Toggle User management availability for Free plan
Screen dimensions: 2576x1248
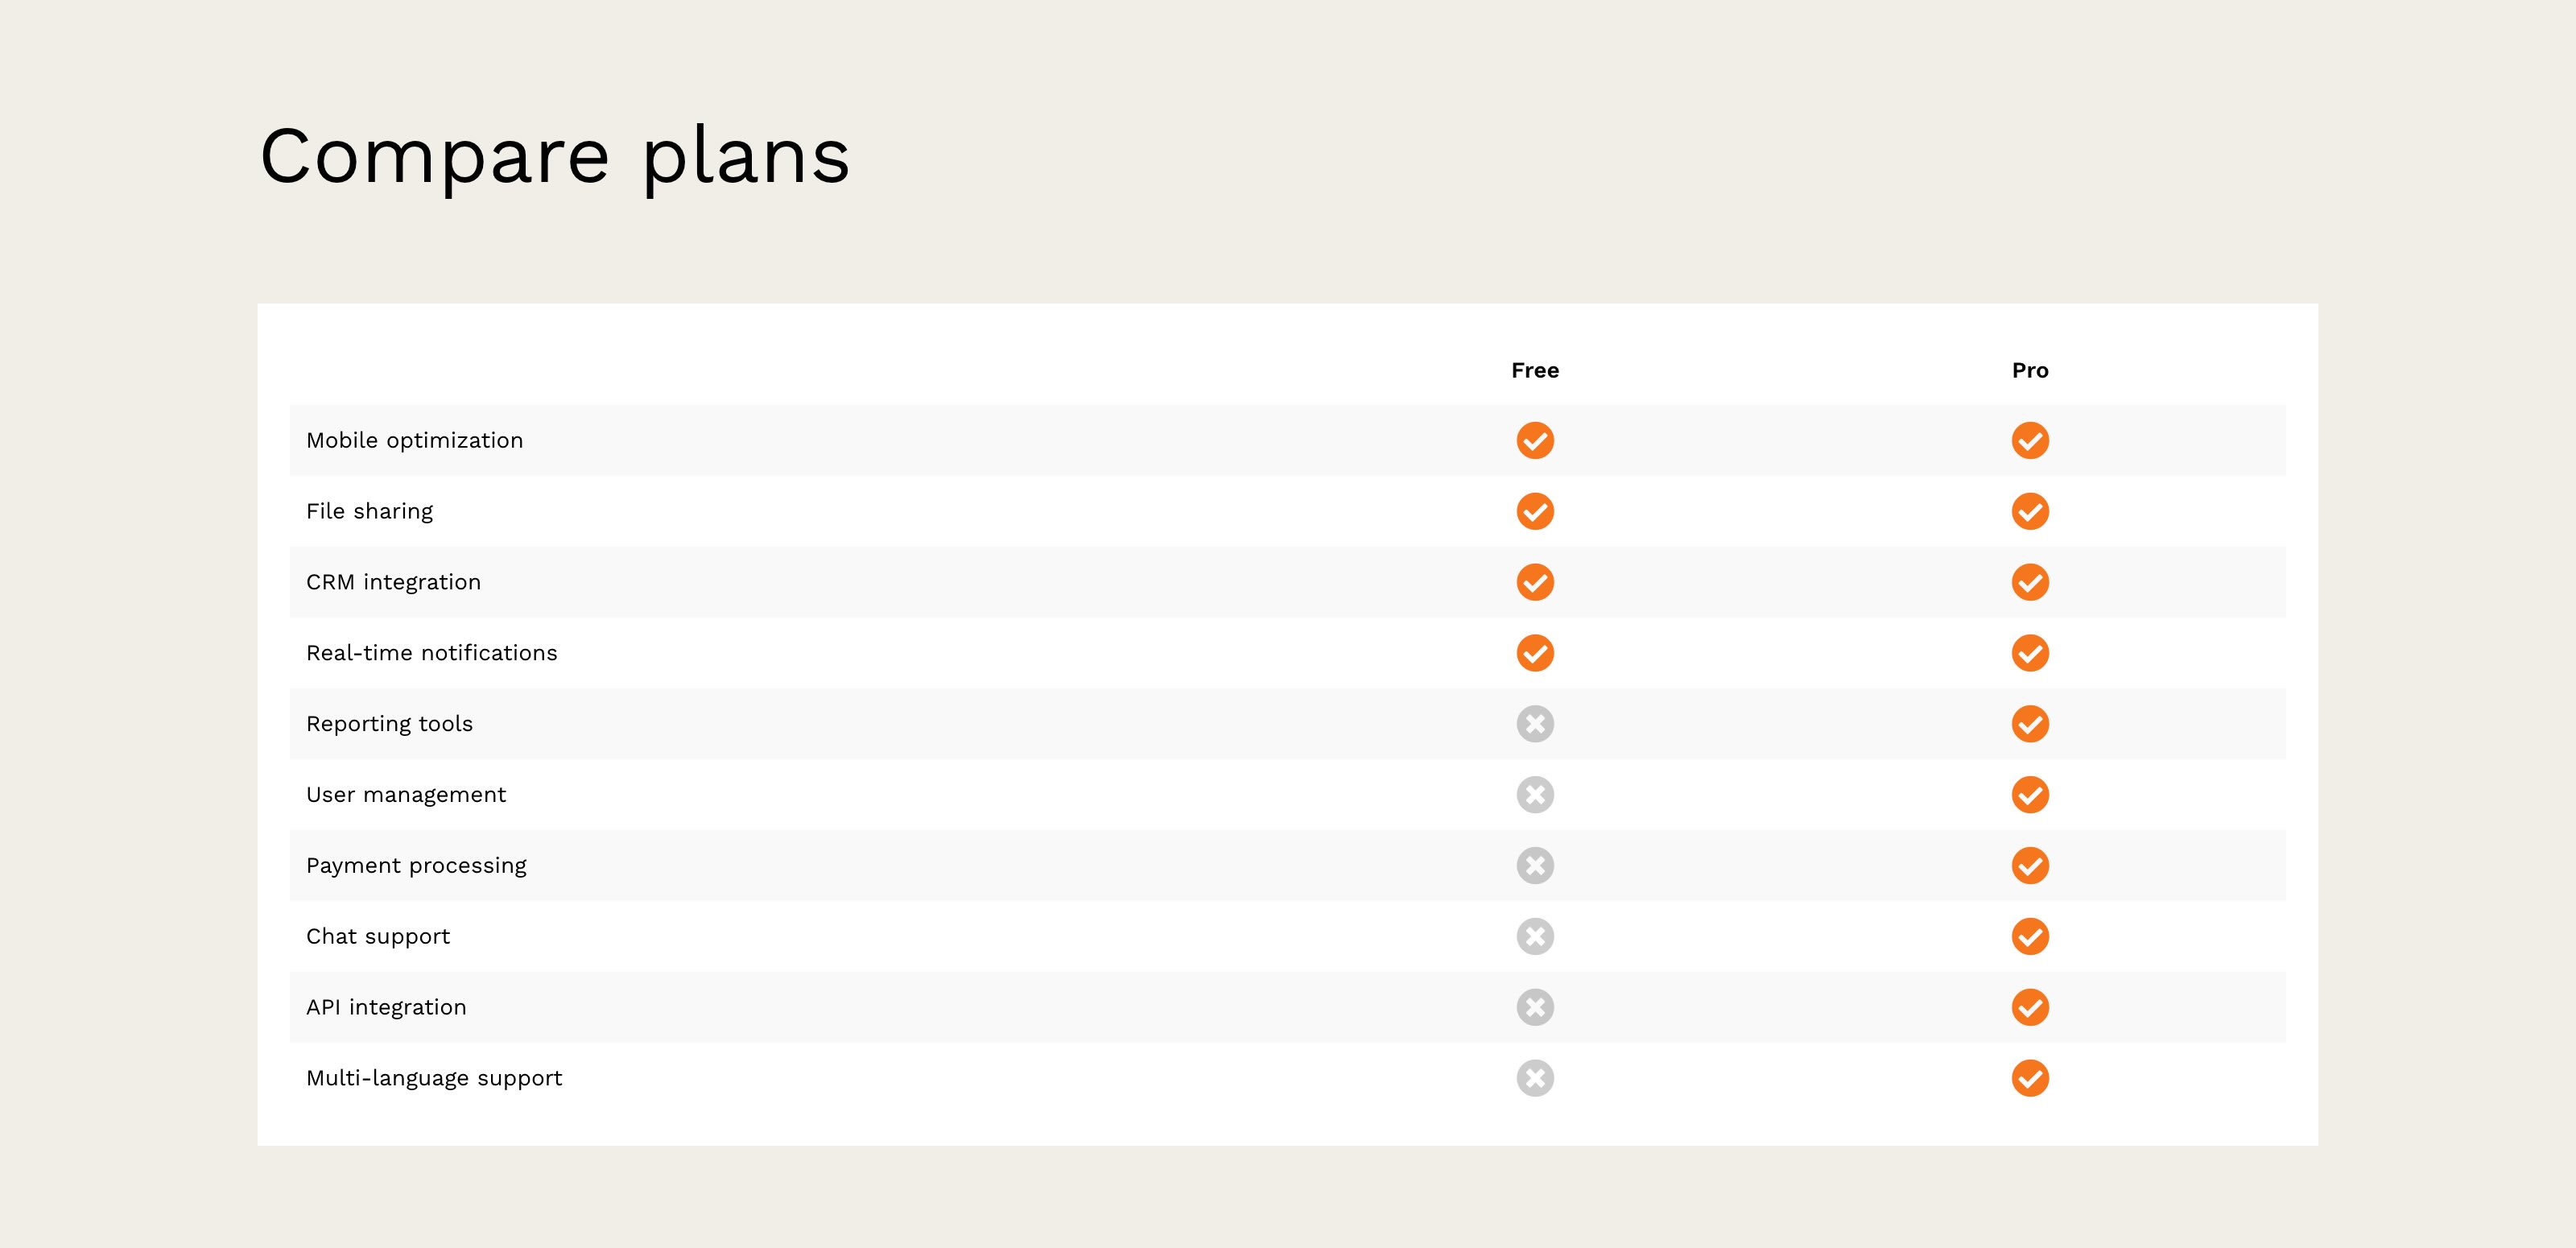1535,794
